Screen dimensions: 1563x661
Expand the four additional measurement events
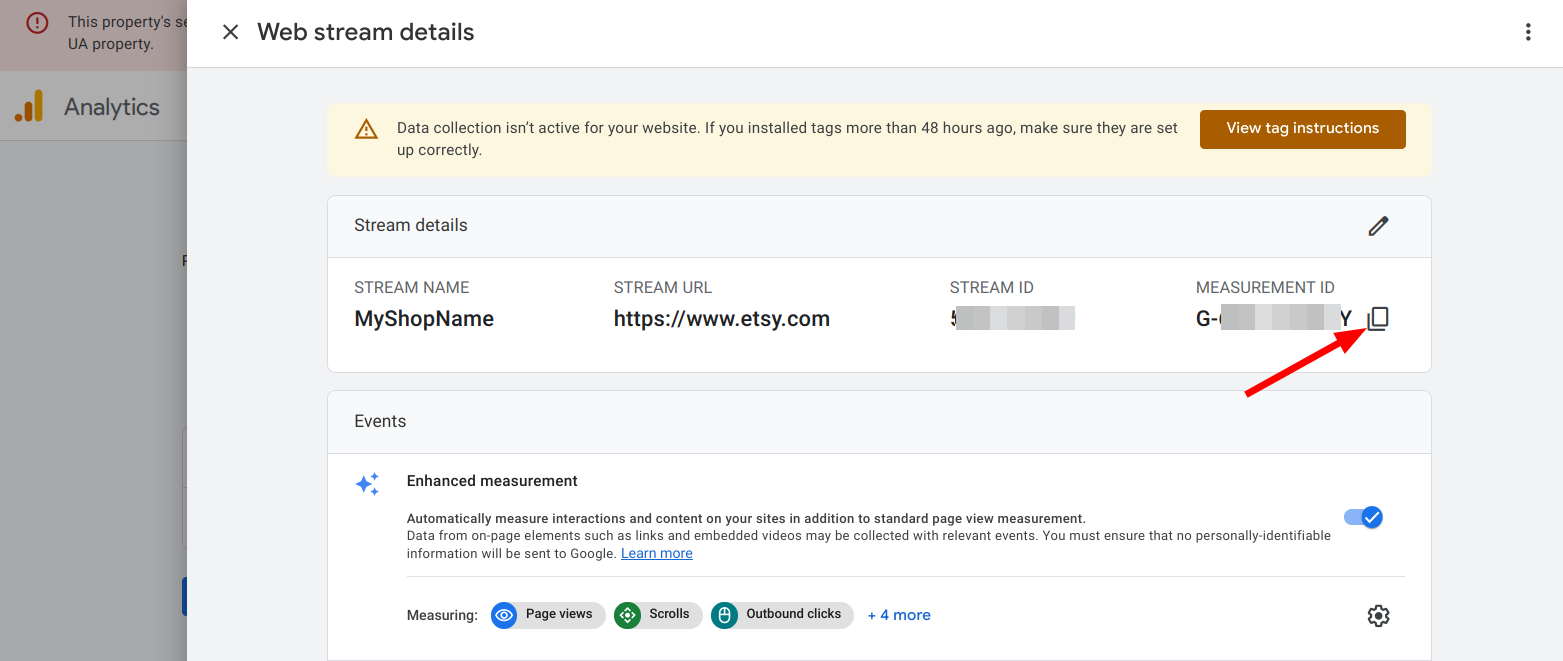[898, 614]
